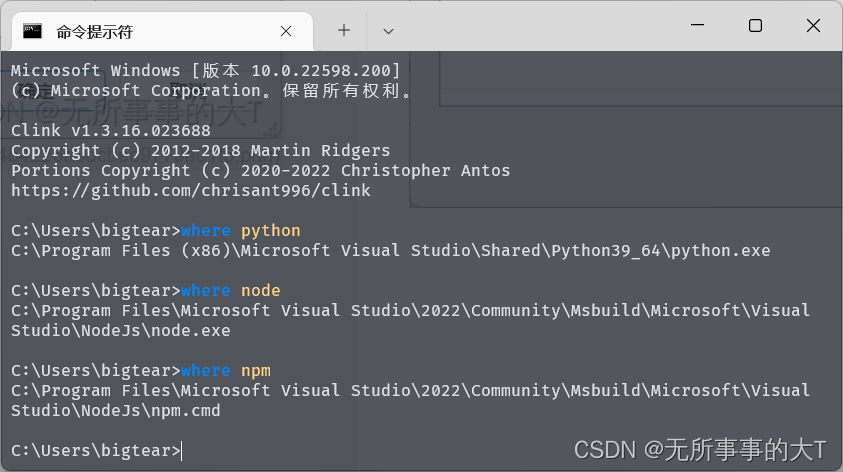Minimize the terminal window
The width and height of the screenshot is (843, 472).
(697, 25)
